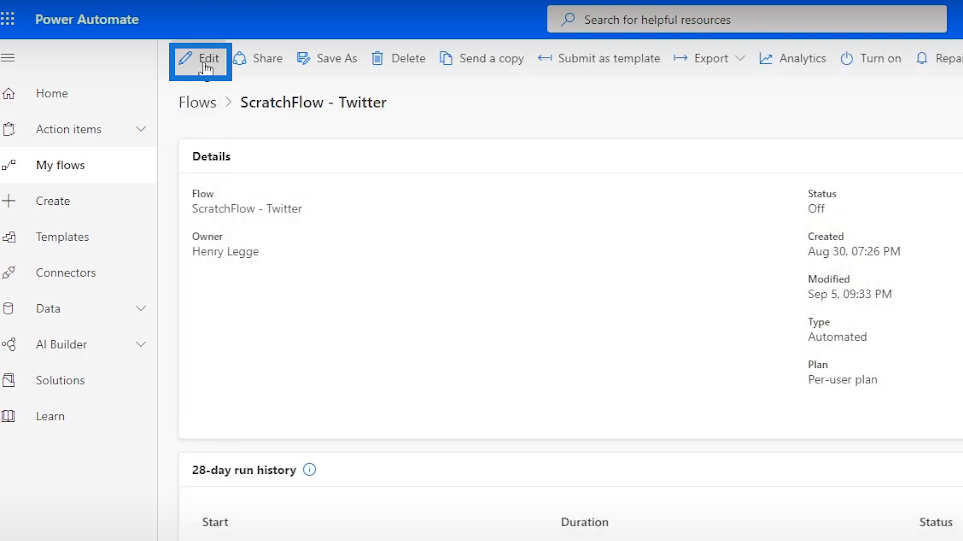
Task: Click the Learn book icon
Action: (8, 416)
